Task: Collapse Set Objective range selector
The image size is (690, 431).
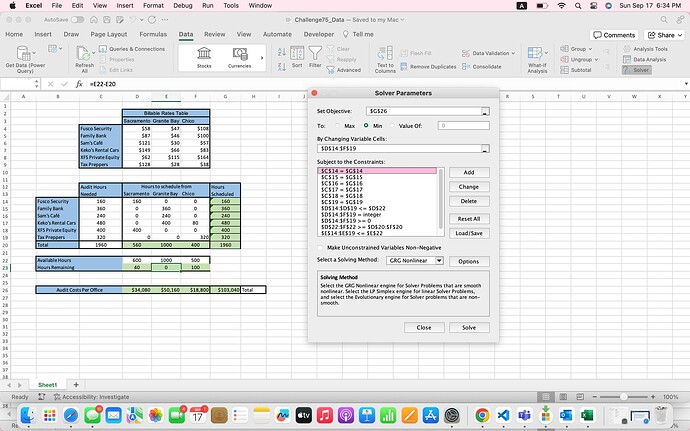Action: tap(484, 111)
